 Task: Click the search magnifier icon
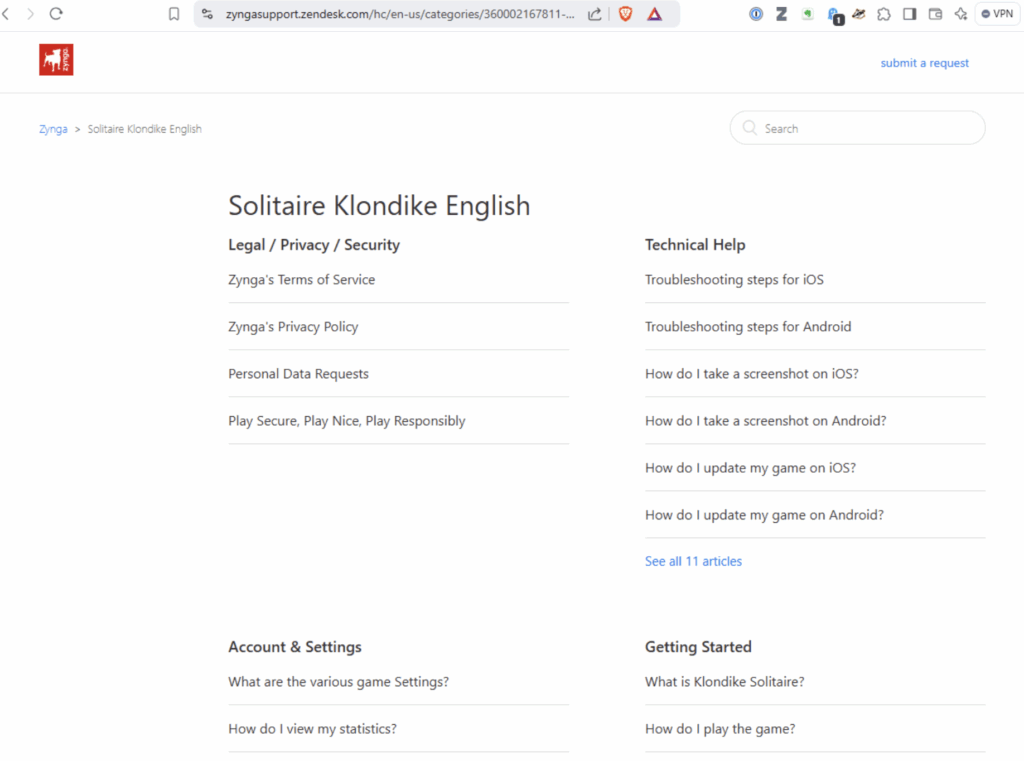(750, 128)
